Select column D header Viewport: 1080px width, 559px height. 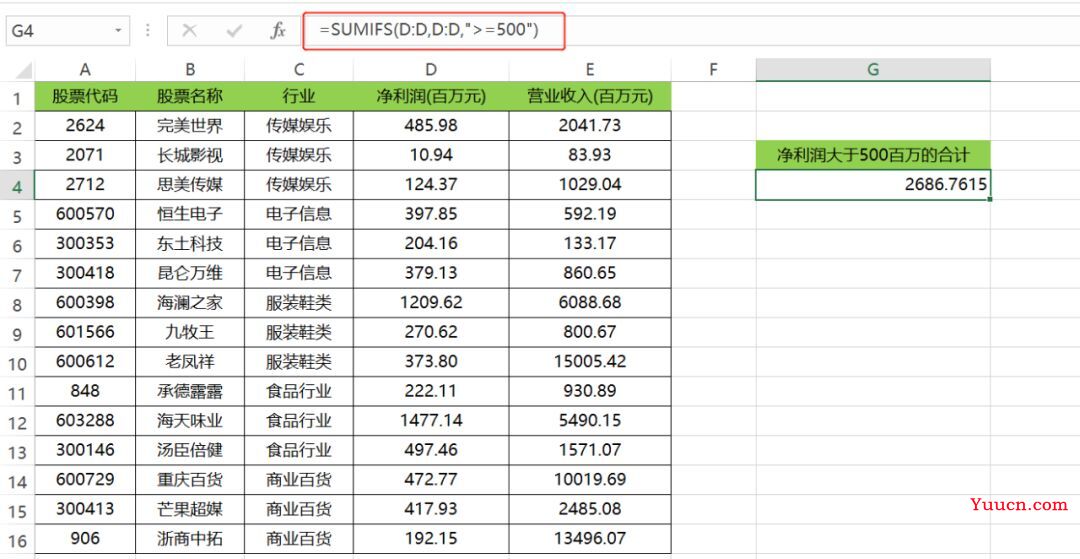tap(431, 70)
